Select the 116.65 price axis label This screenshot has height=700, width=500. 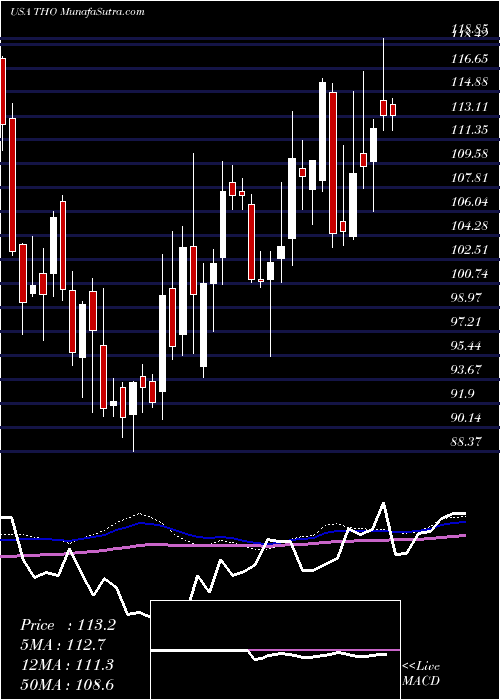pyautogui.click(x=470, y=59)
